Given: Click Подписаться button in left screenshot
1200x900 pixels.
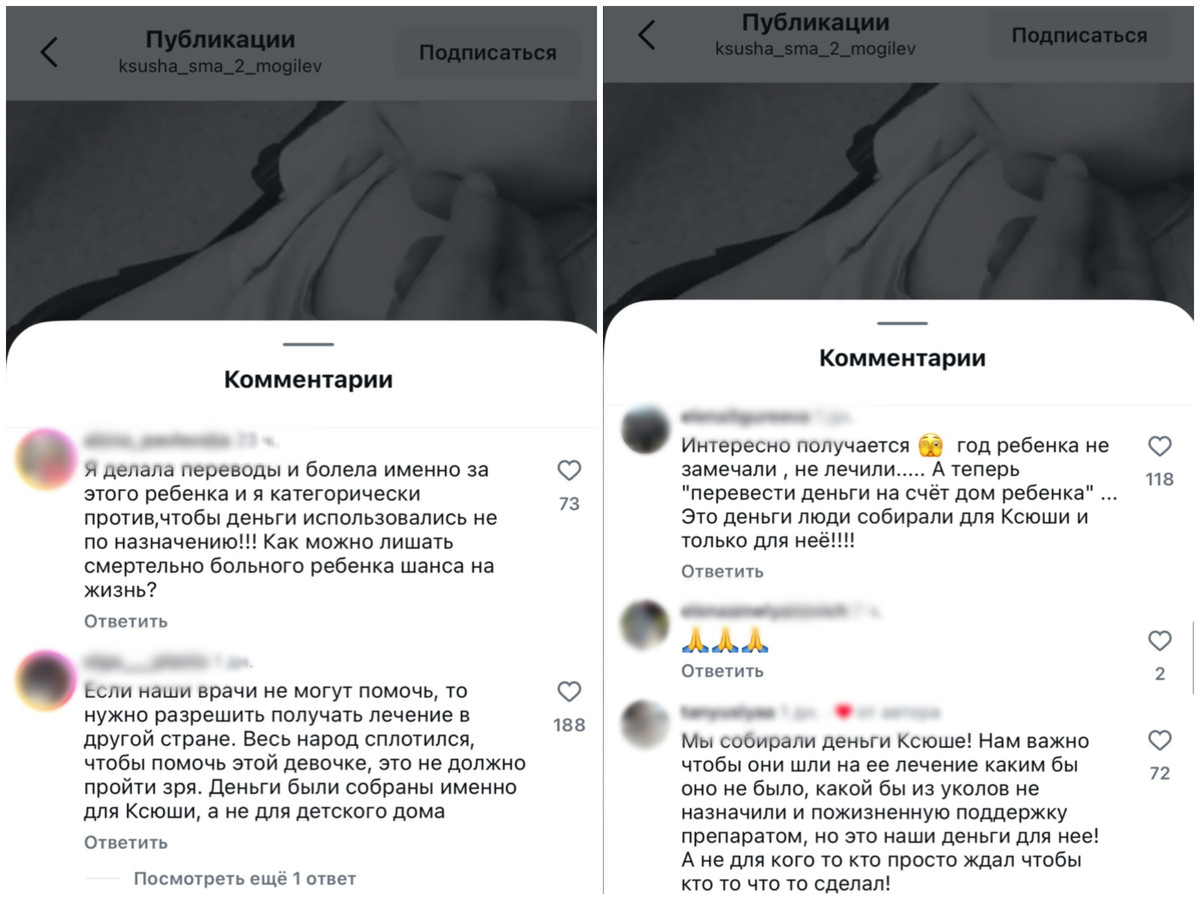Looking at the screenshot, I should (x=487, y=53).
